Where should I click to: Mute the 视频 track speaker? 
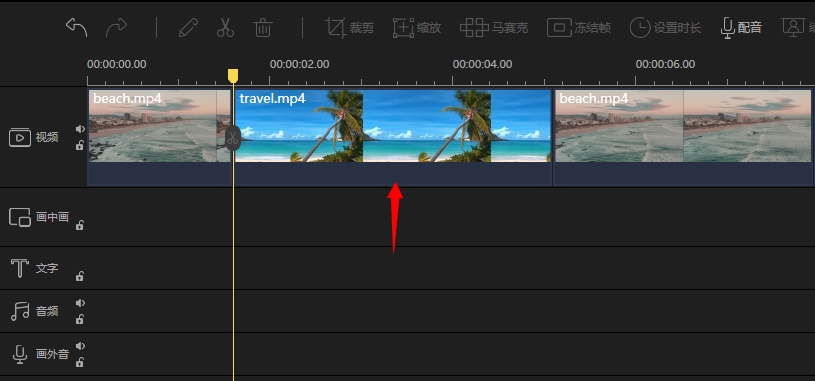coord(80,128)
